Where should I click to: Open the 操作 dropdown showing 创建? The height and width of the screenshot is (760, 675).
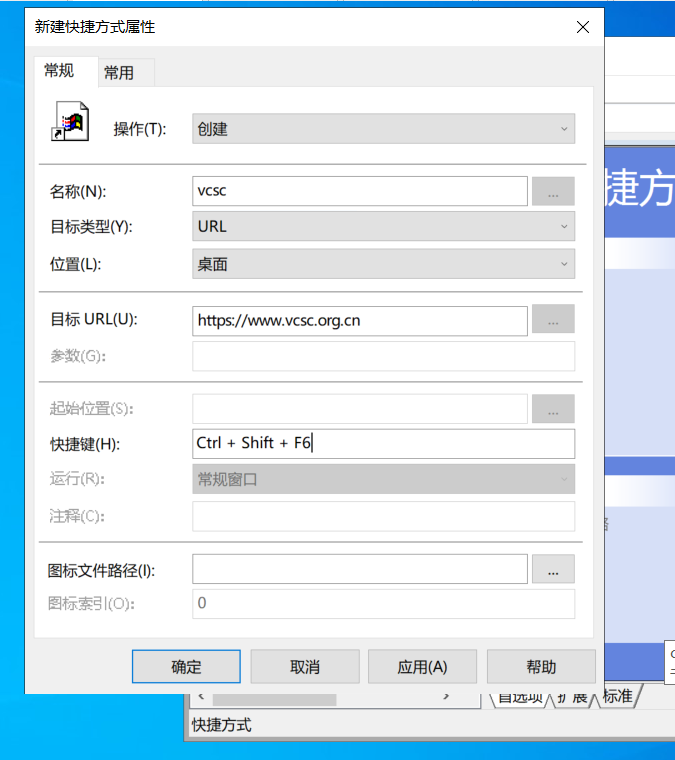tap(383, 129)
